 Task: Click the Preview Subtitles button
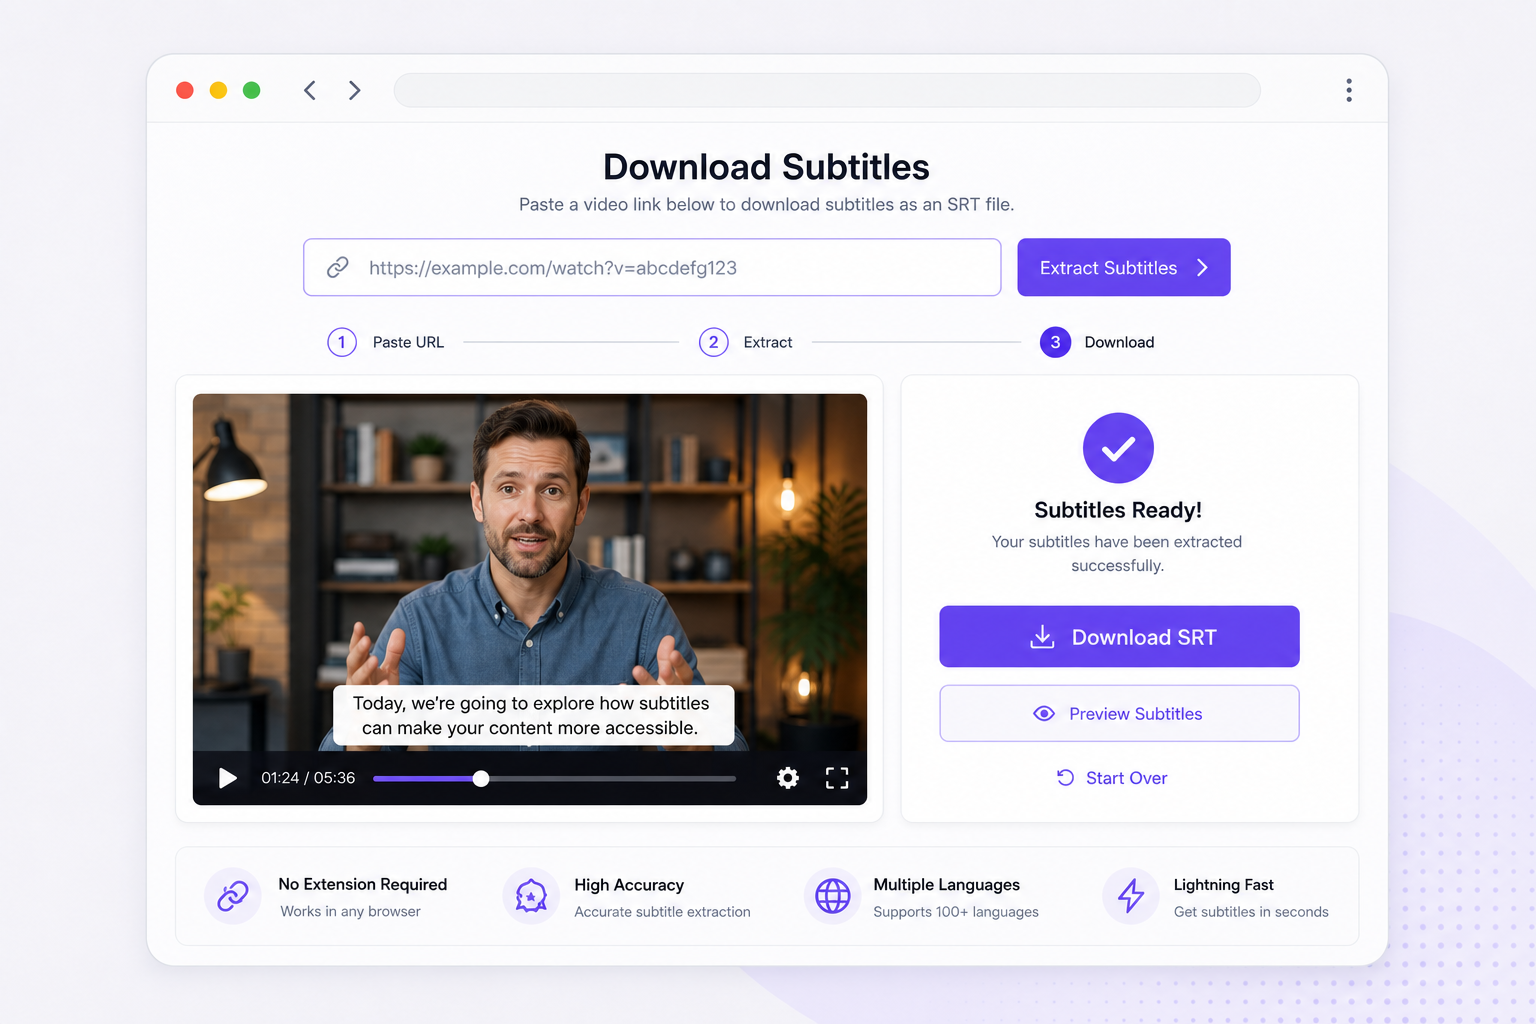tap(1119, 713)
